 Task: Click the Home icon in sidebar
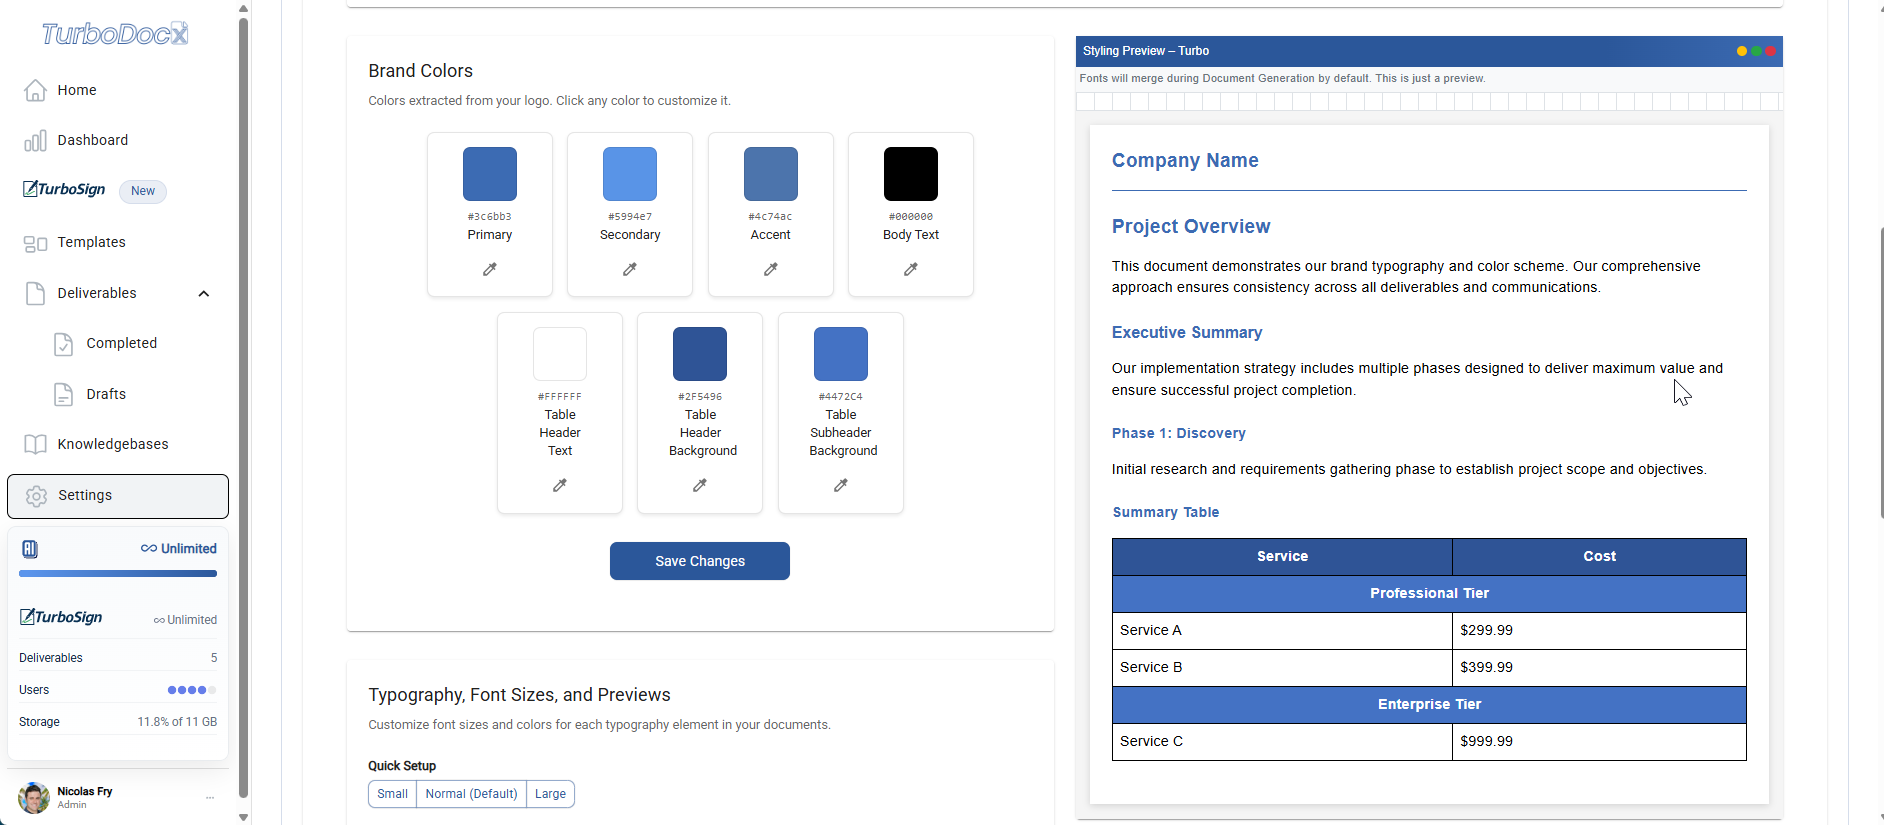35,90
